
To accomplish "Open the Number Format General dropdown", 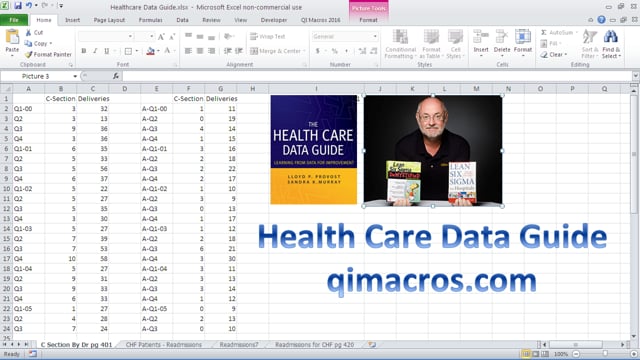I will (375, 37).
